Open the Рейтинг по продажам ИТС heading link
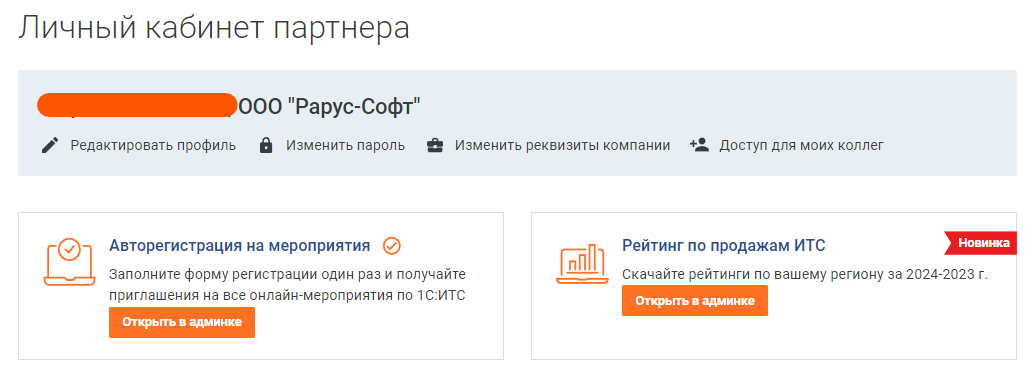The width and height of the screenshot is (1036, 378). (724, 246)
